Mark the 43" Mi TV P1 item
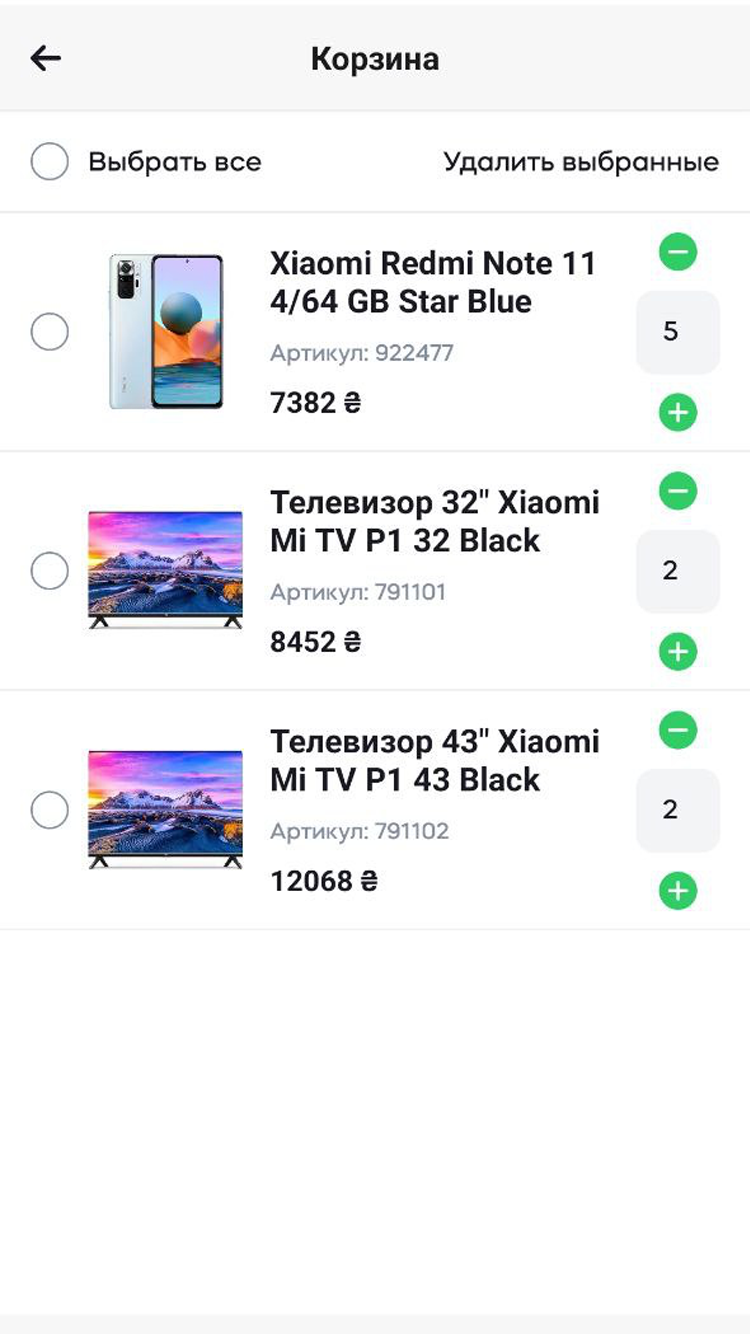 [50, 810]
